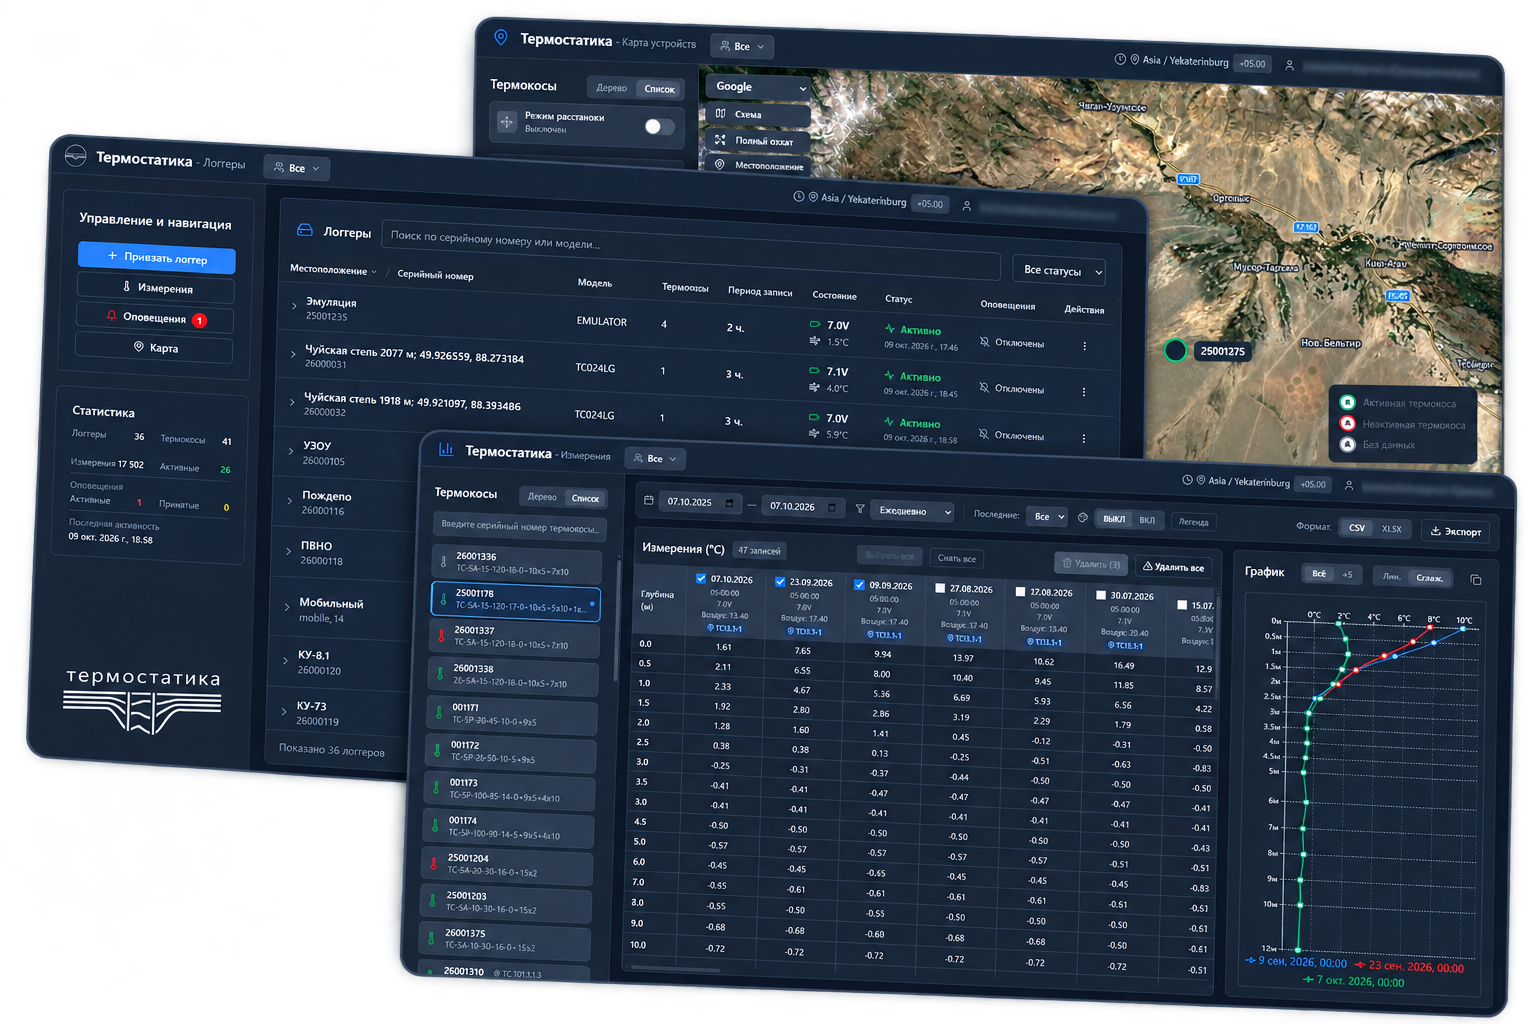Click the Легенда button
This screenshot has height=1024, width=1536.
[x=1193, y=522]
